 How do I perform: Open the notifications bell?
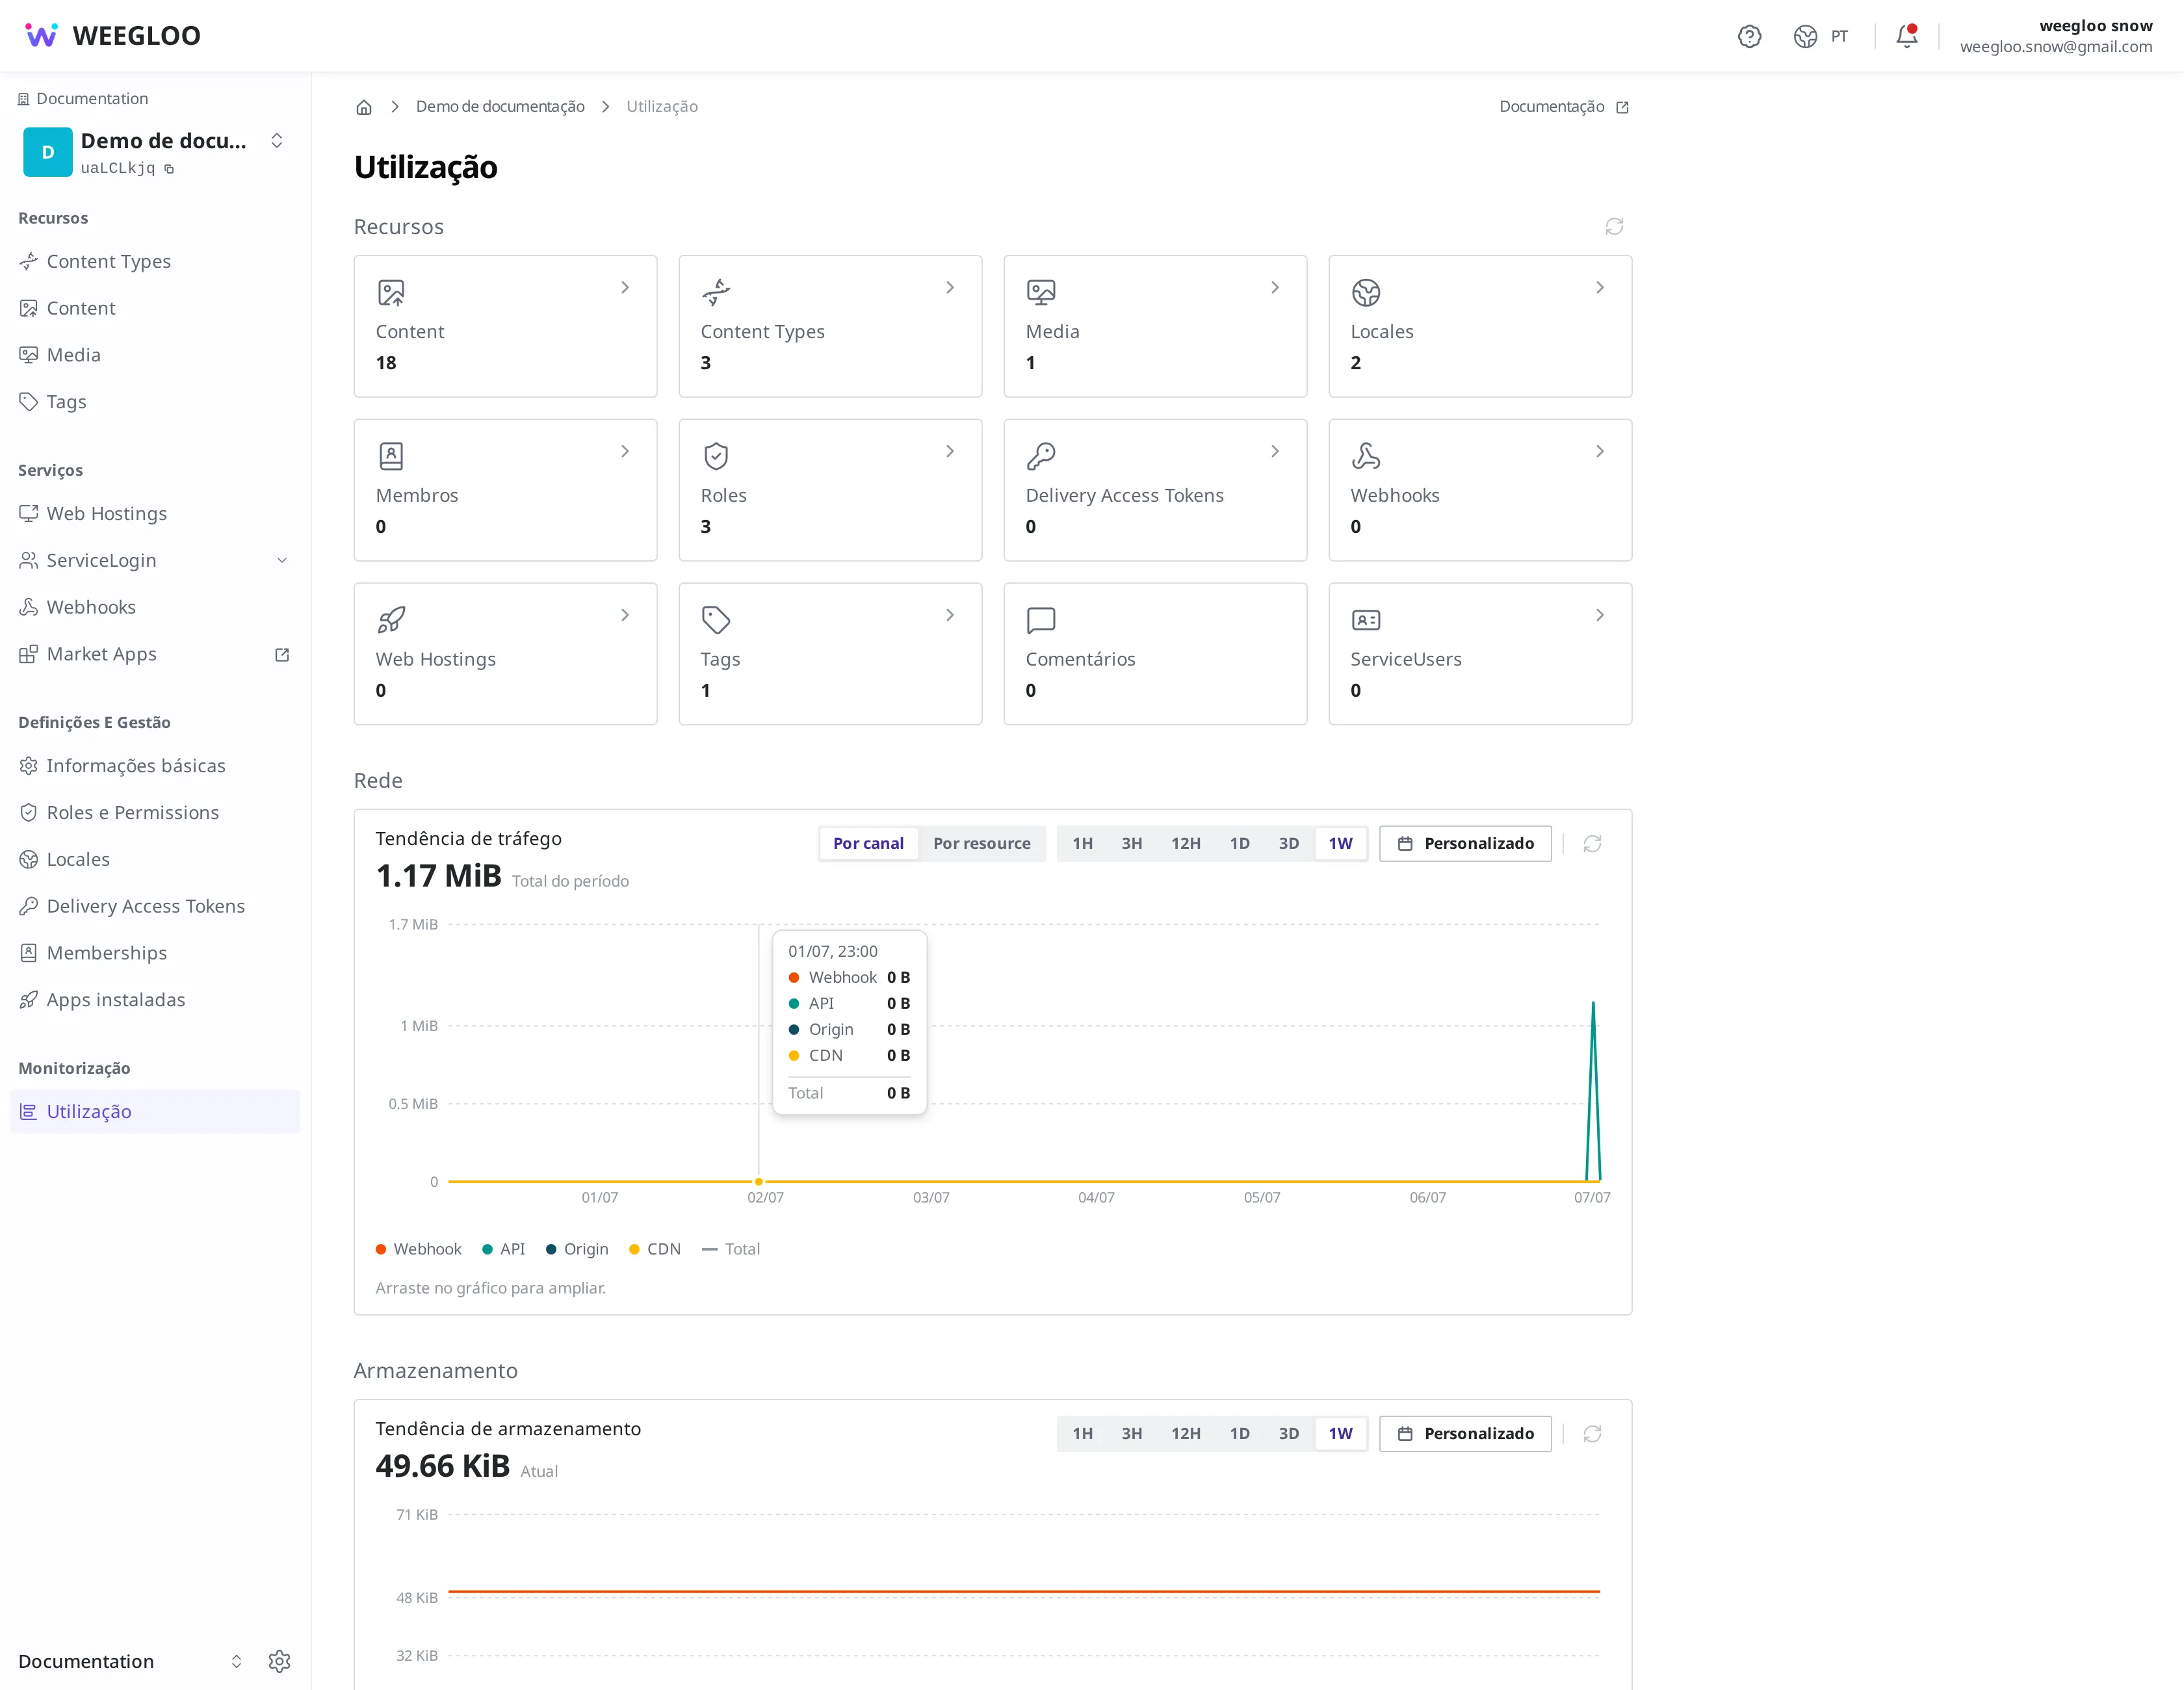[x=1907, y=36]
